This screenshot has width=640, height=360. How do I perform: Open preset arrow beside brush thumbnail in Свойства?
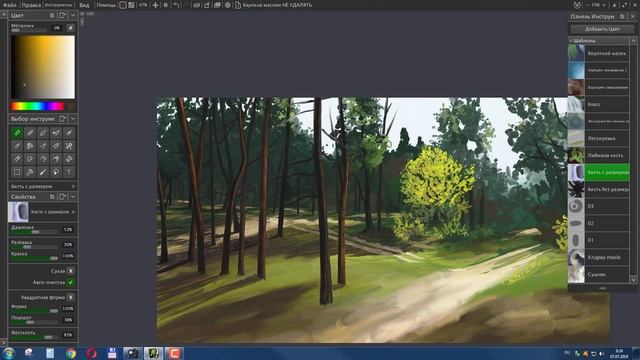point(73,212)
